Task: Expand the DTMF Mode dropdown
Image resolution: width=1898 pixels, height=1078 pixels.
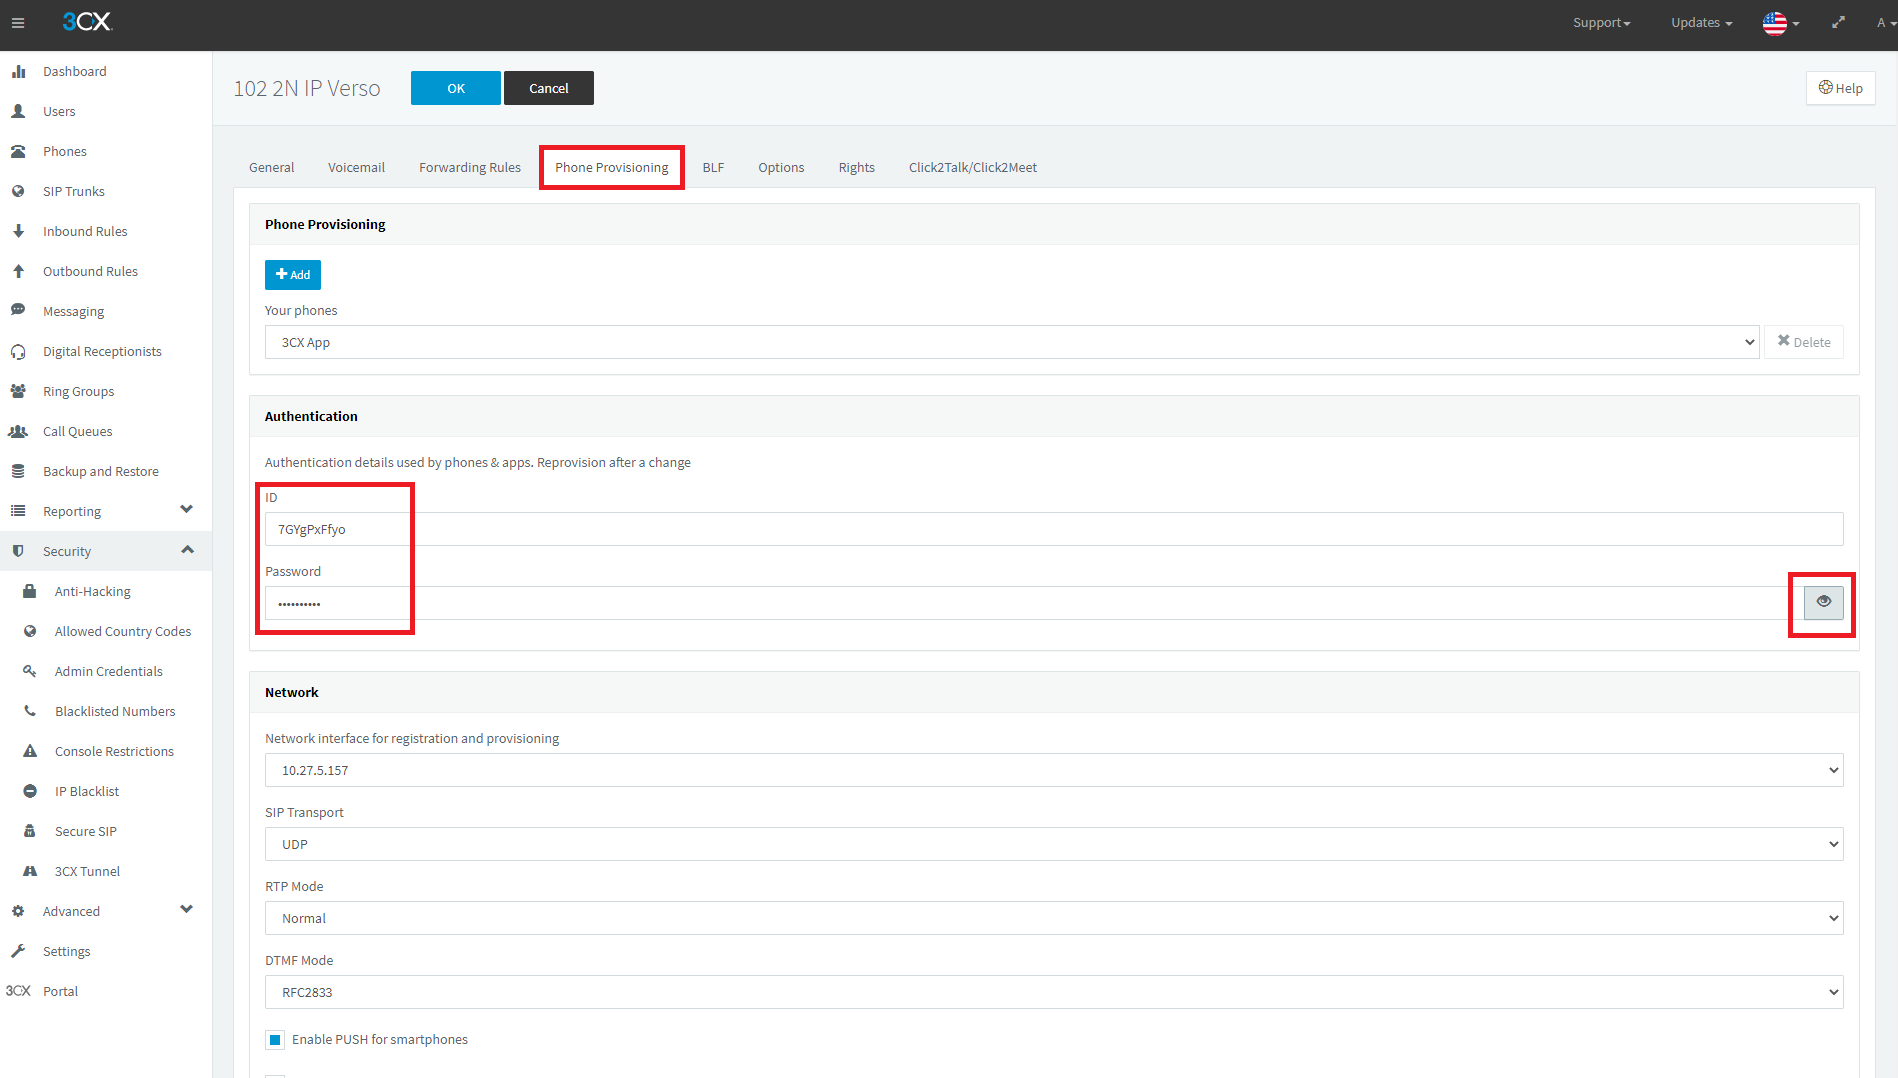Action: [1053, 992]
